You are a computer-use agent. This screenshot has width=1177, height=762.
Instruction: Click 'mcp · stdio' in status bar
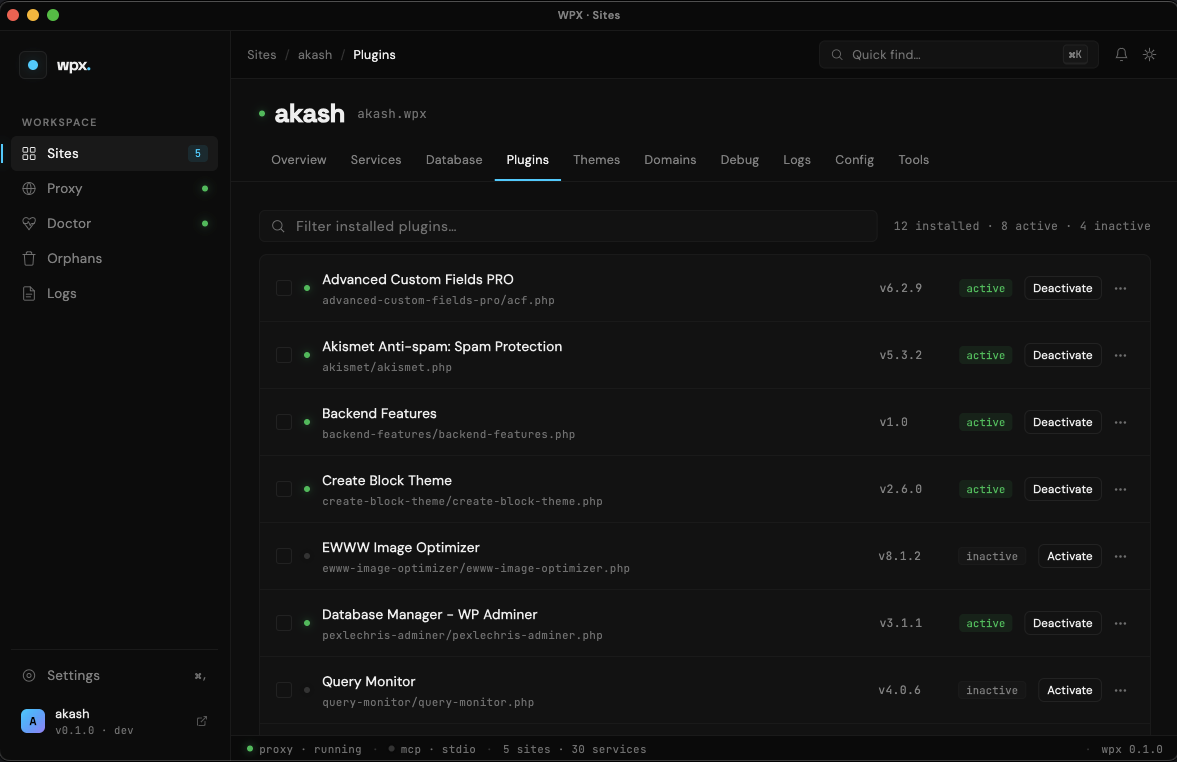click(438, 749)
